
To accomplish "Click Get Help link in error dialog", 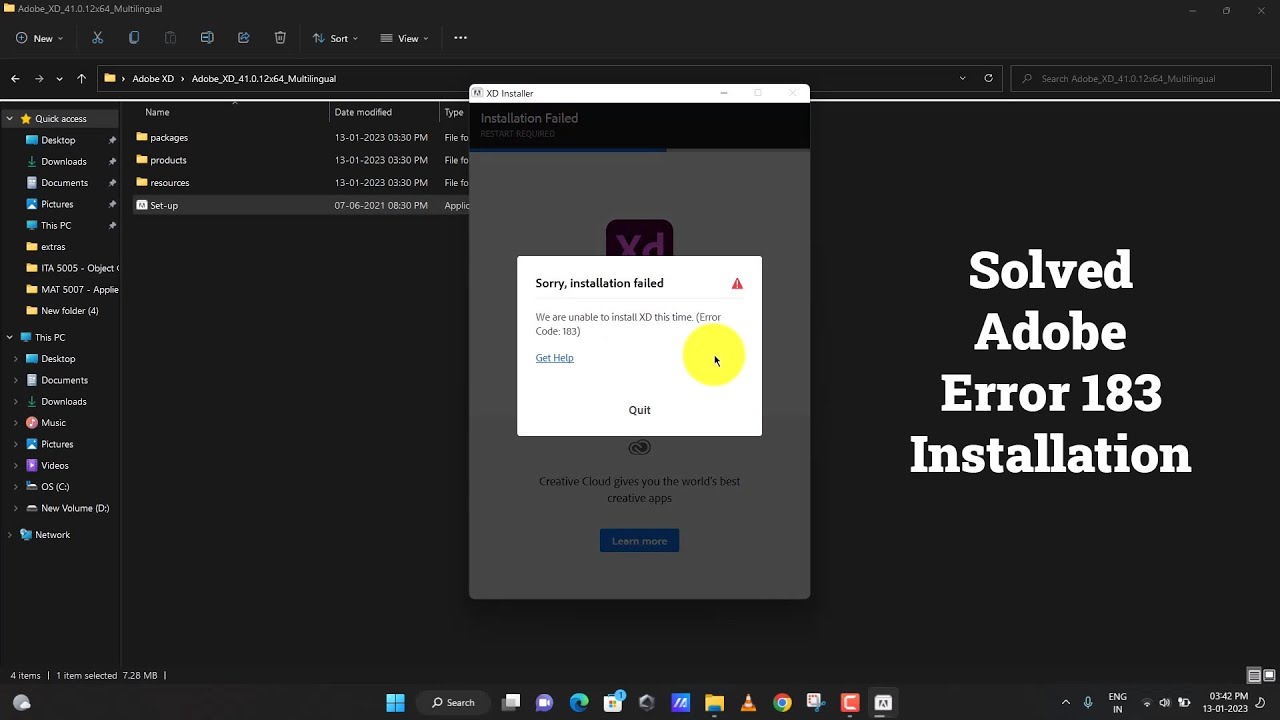I will click(x=554, y=358).
